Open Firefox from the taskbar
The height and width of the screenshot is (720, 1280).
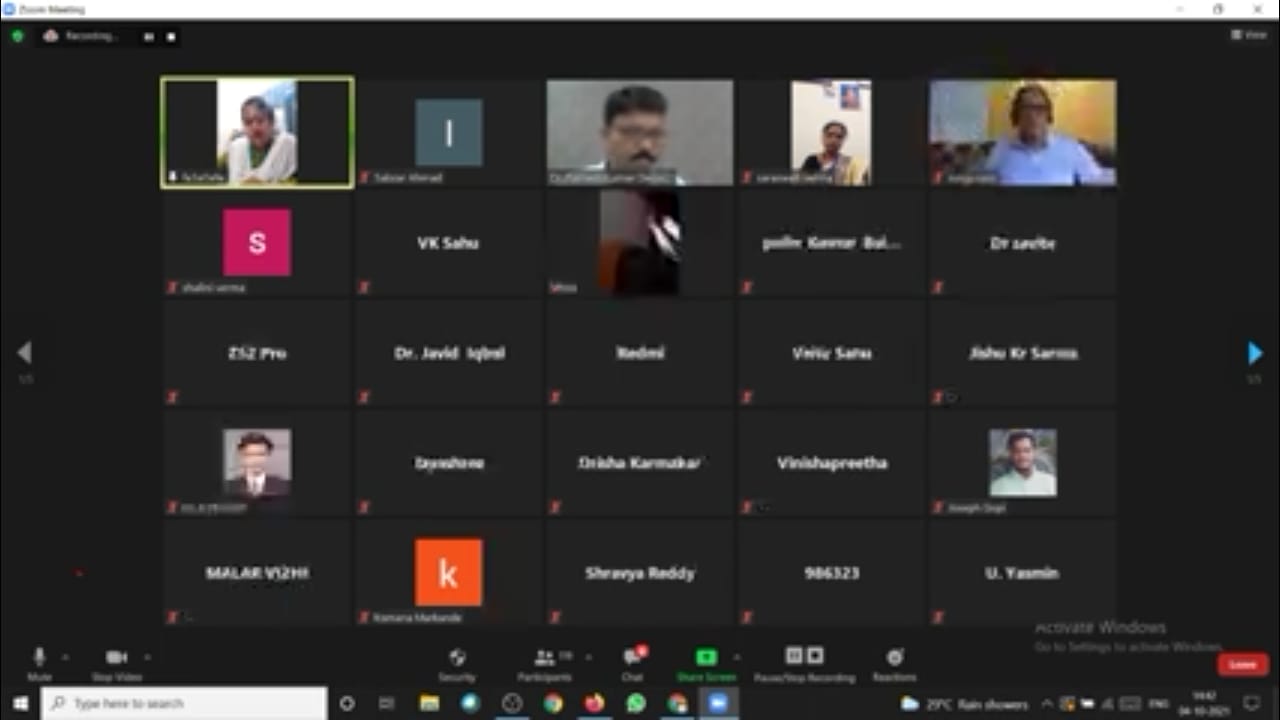coord(594,703)
